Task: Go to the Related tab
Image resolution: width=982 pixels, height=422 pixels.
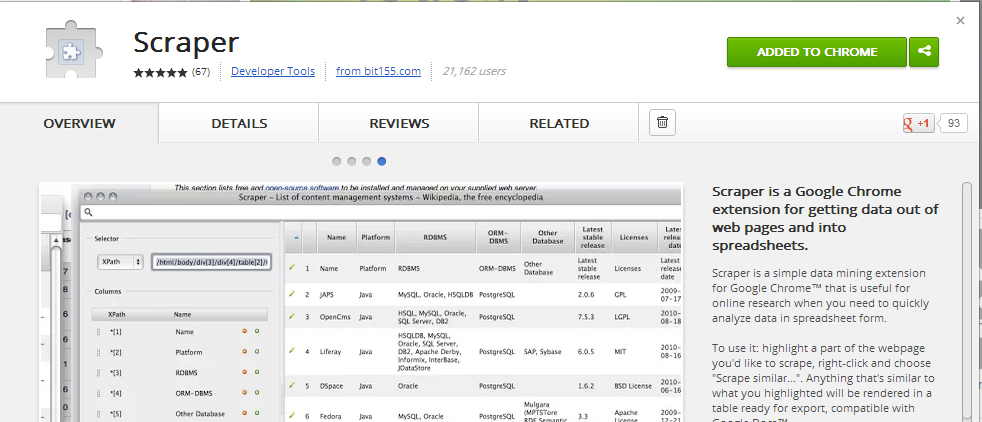Action: 559,124
